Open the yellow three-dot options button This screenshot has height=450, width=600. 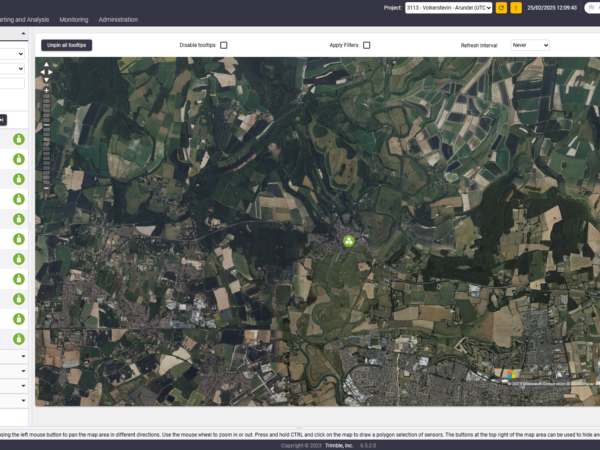516,8
